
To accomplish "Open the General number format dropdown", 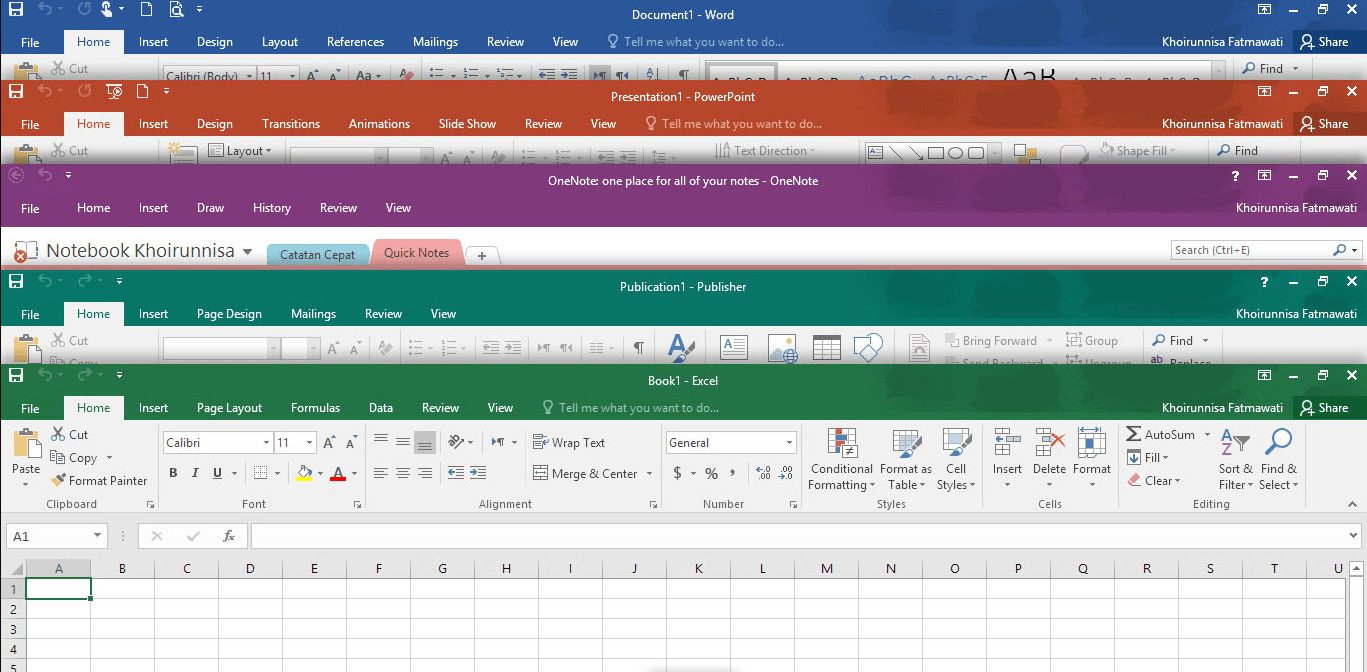I will (789, 443).
